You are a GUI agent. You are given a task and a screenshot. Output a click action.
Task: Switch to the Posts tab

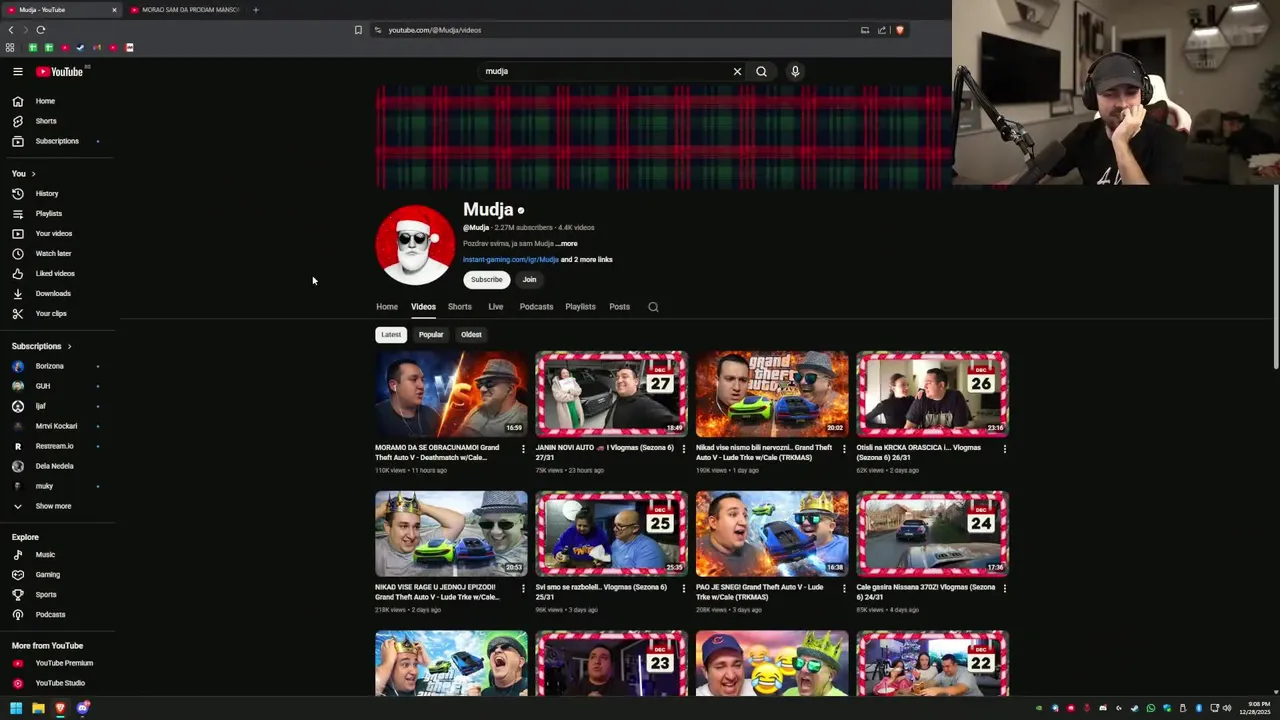pyautogui.click(x=620, y=307)
